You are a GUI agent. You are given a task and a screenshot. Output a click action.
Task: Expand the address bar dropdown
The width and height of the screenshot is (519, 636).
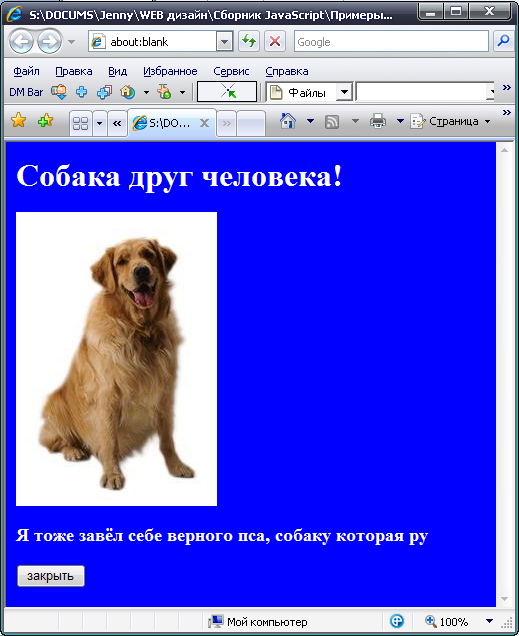click(x=224, y=42)
